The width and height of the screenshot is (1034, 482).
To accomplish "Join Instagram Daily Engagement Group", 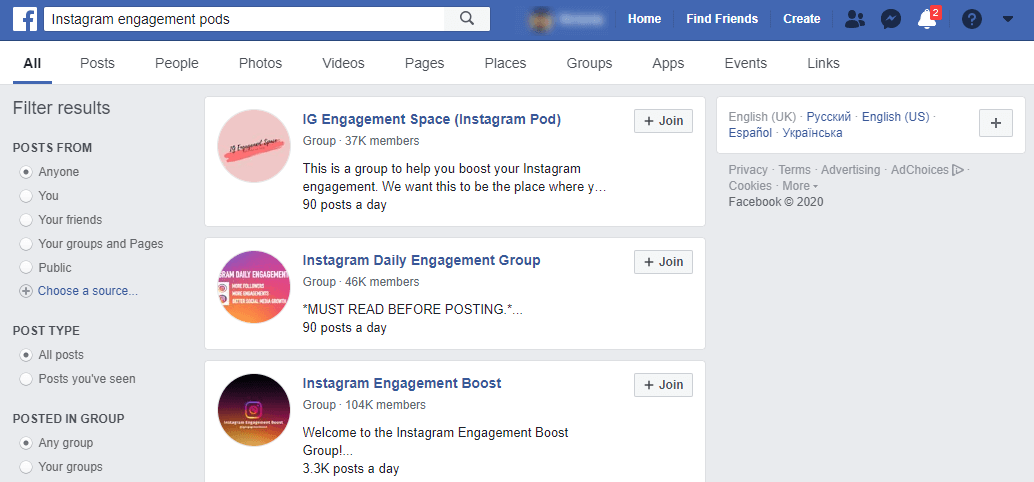I will point(663,262).
